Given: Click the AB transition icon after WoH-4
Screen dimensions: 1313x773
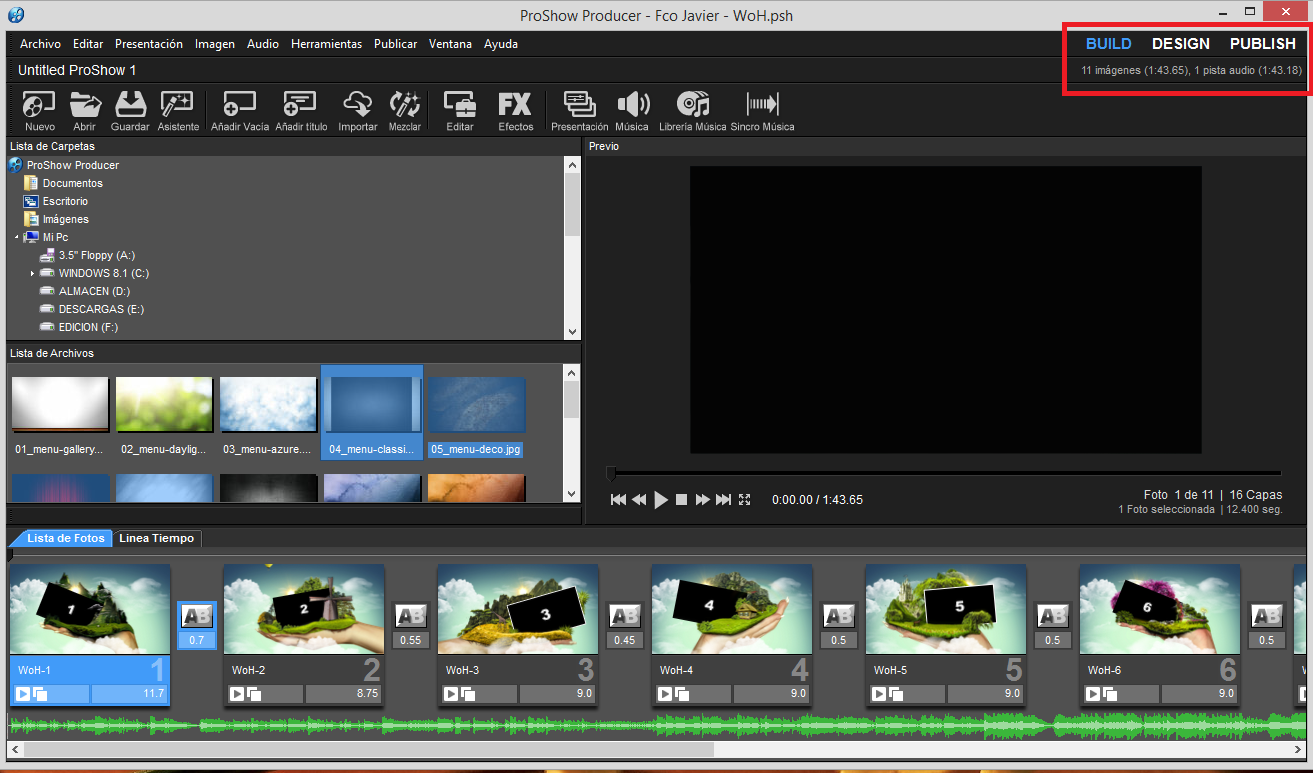Looking at the screenshot, I should point(838,616).
